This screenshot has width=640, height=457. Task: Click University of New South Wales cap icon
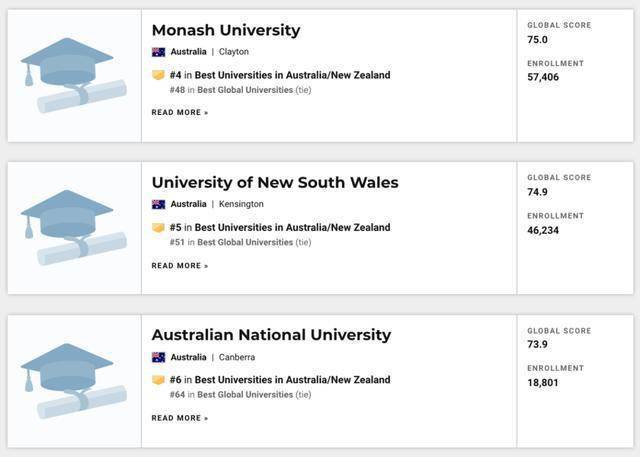tap(73, 228)
